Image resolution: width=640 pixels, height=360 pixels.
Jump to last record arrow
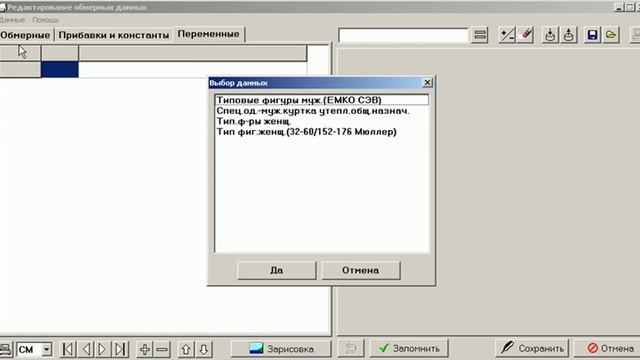coord(120,349)
